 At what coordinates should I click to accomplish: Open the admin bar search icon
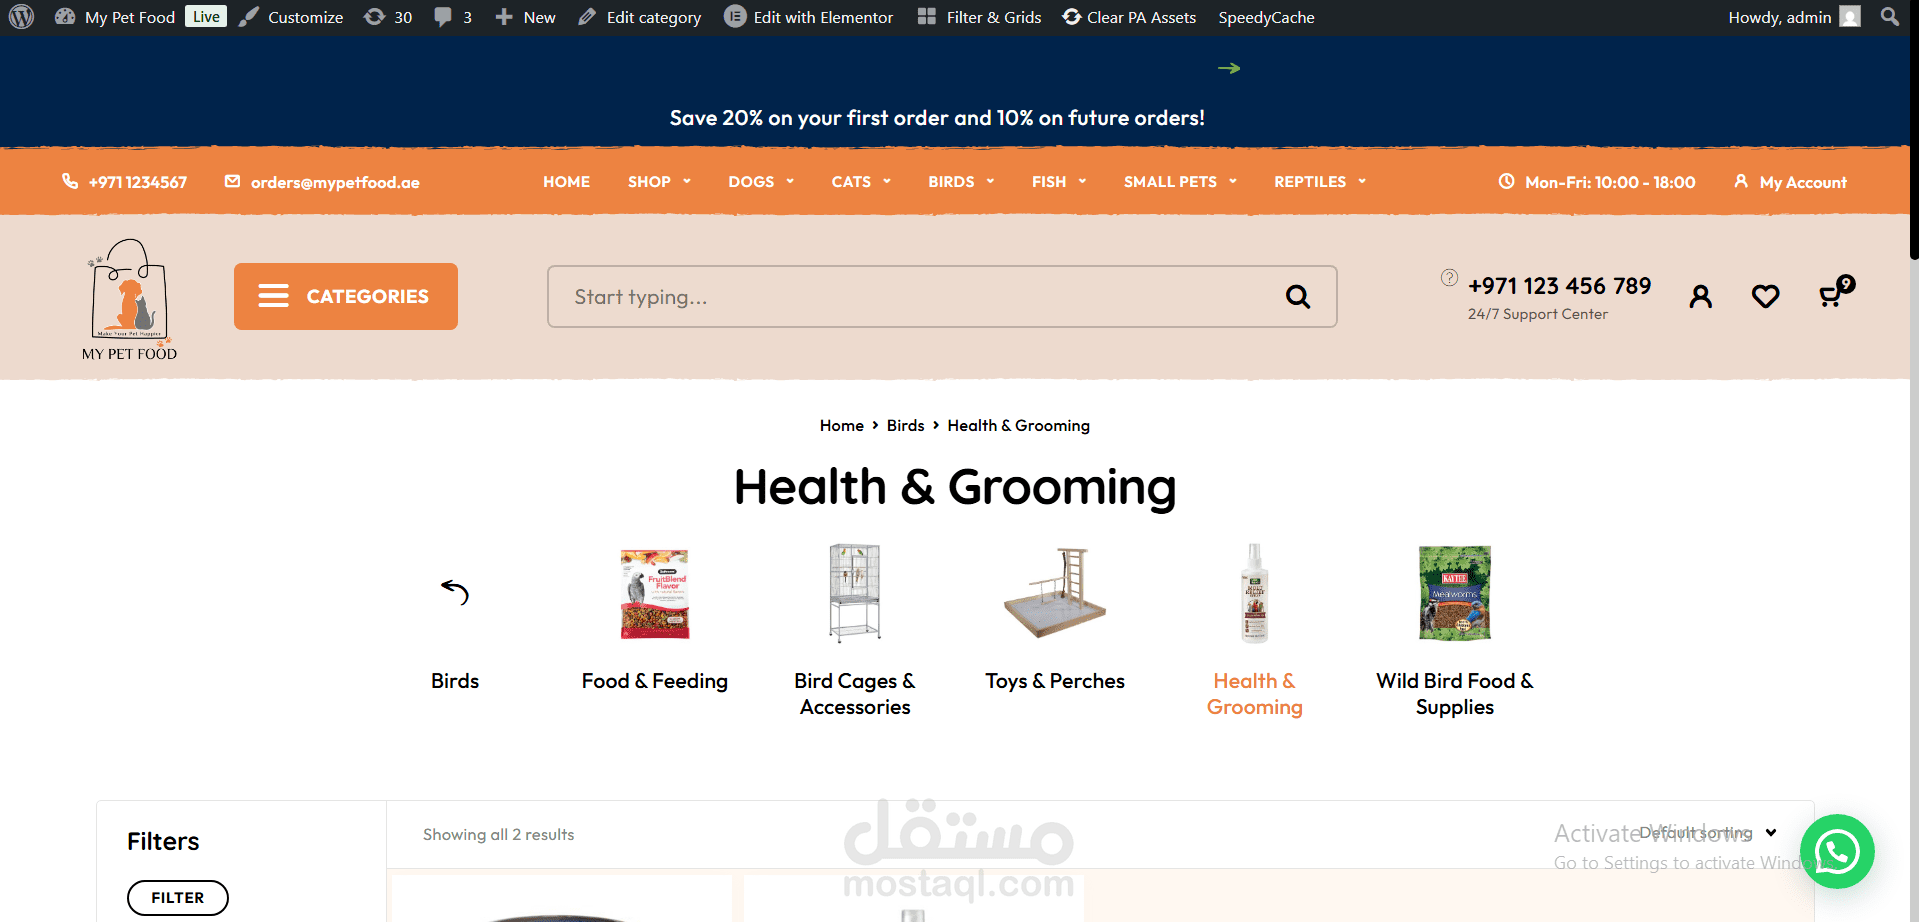coord(1889,17)
